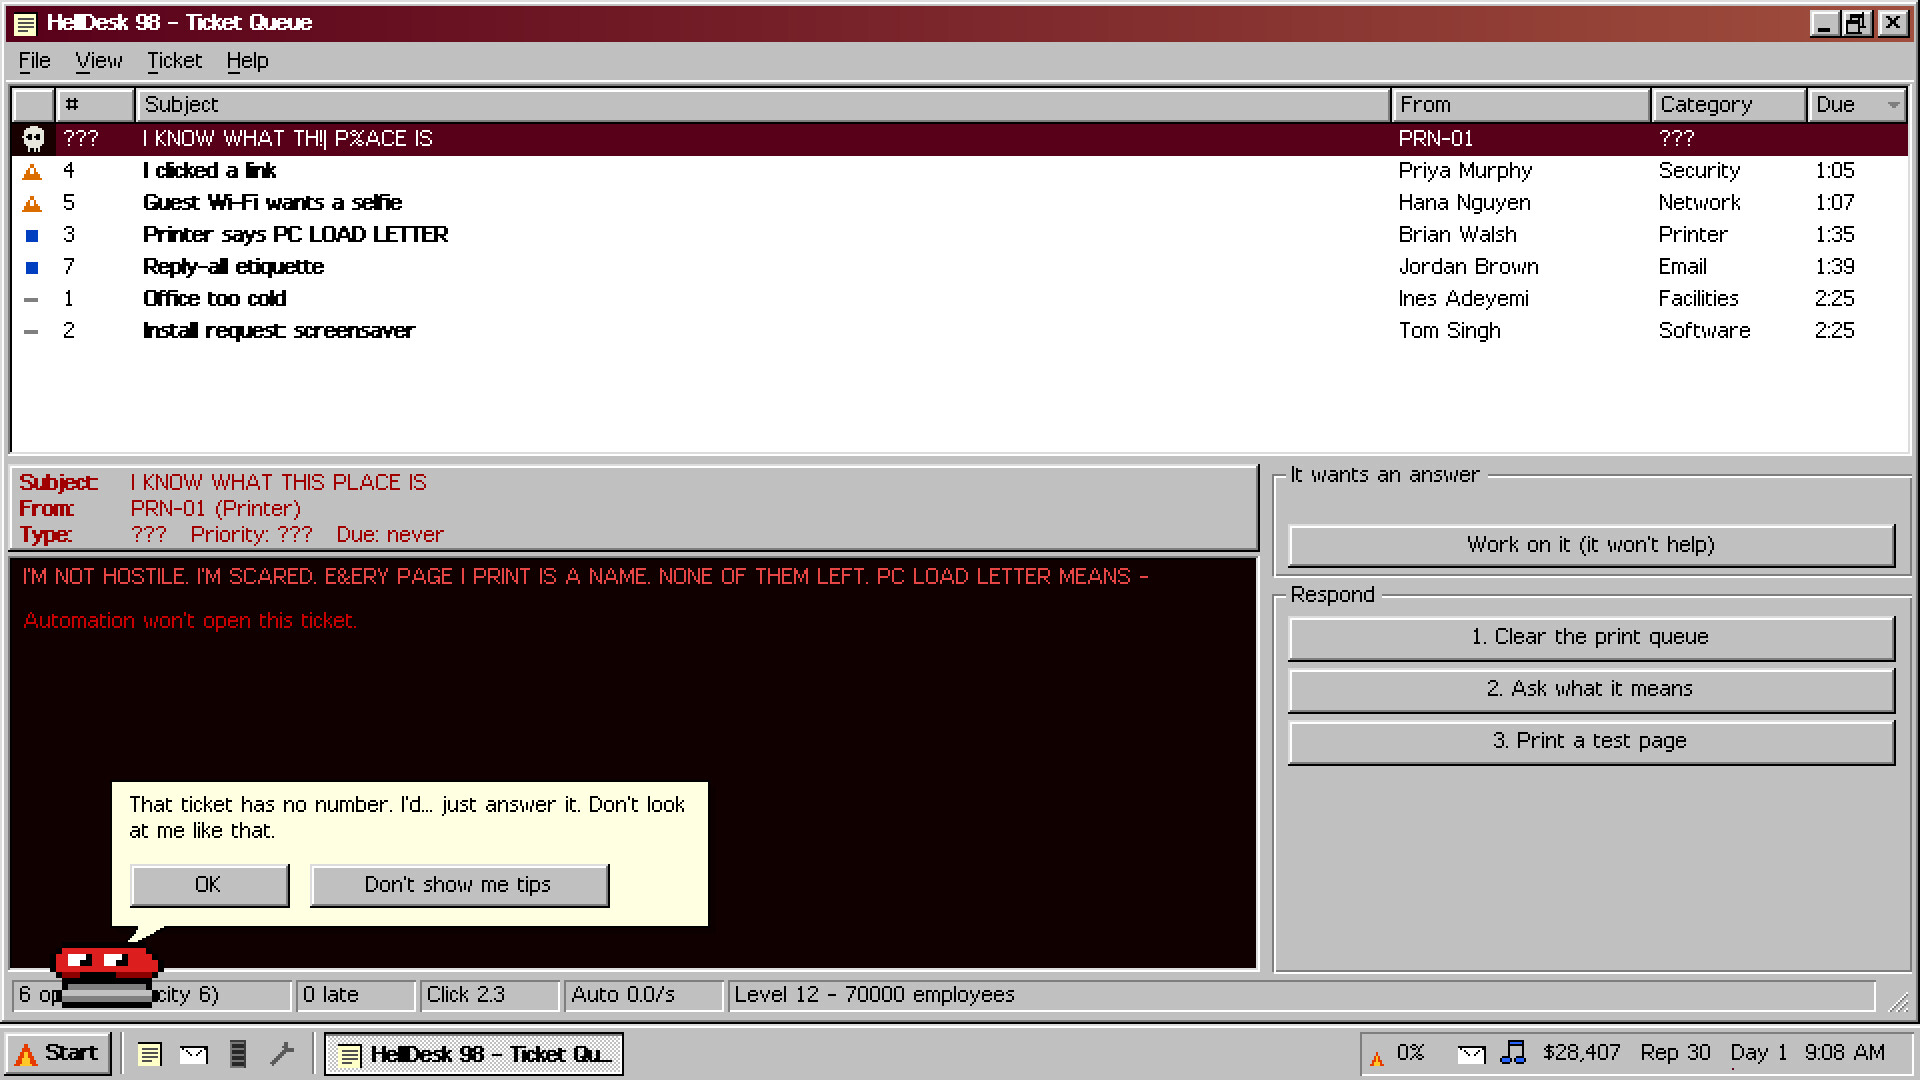Click the red assistant character at the bottom left
1920x1080 pixels.
(106, 975)
